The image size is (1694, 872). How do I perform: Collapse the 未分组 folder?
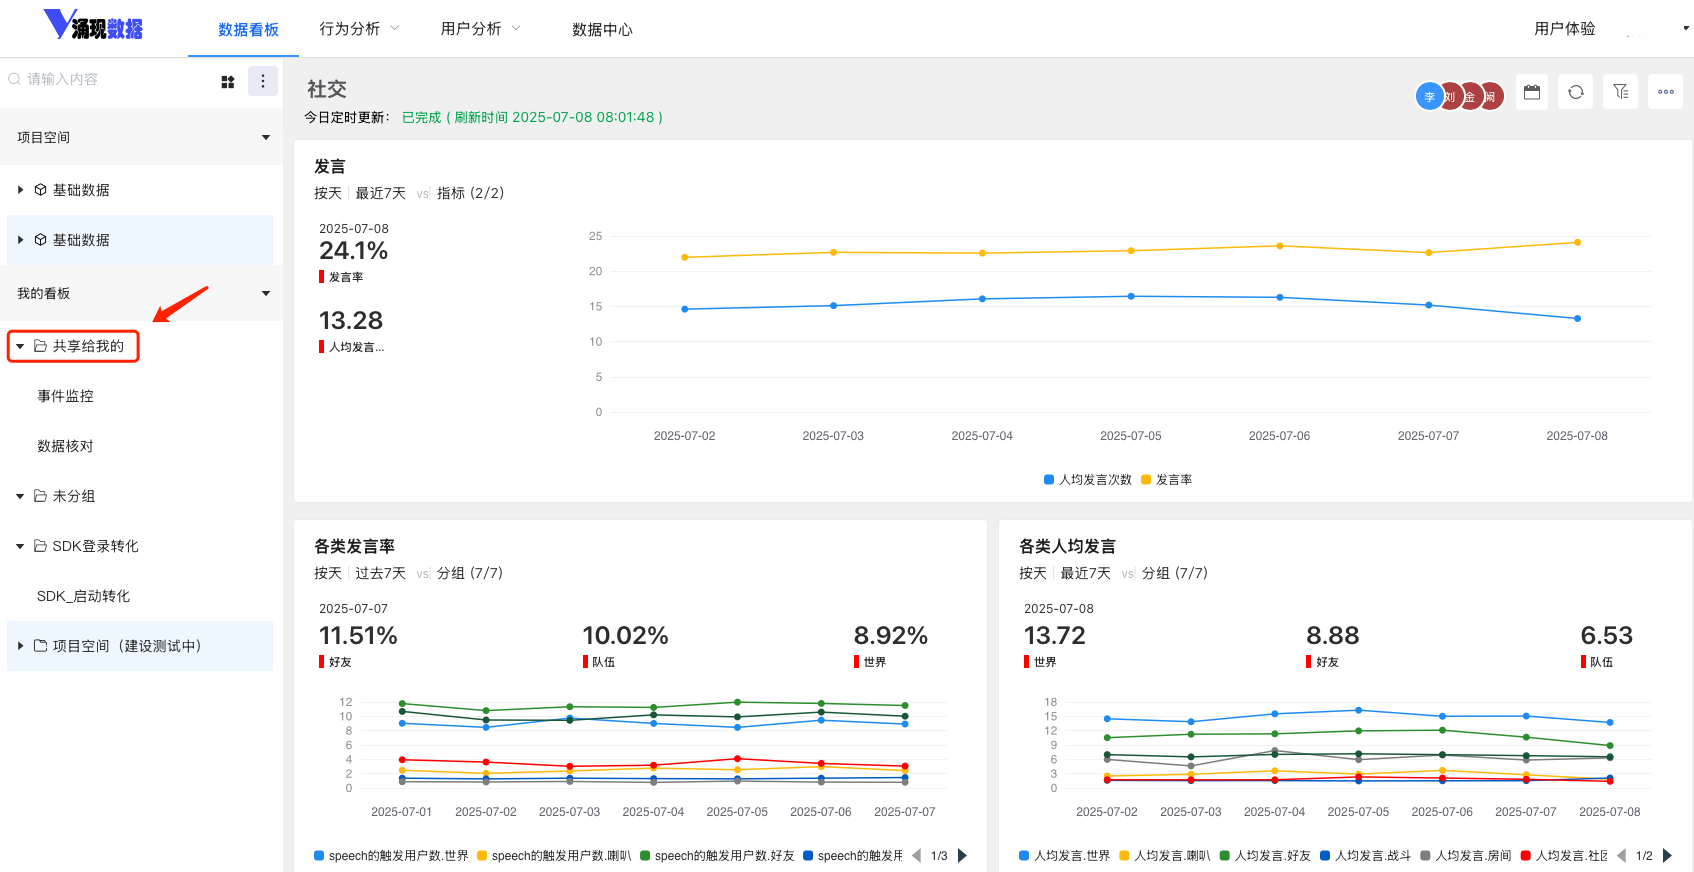coord(20,496)
